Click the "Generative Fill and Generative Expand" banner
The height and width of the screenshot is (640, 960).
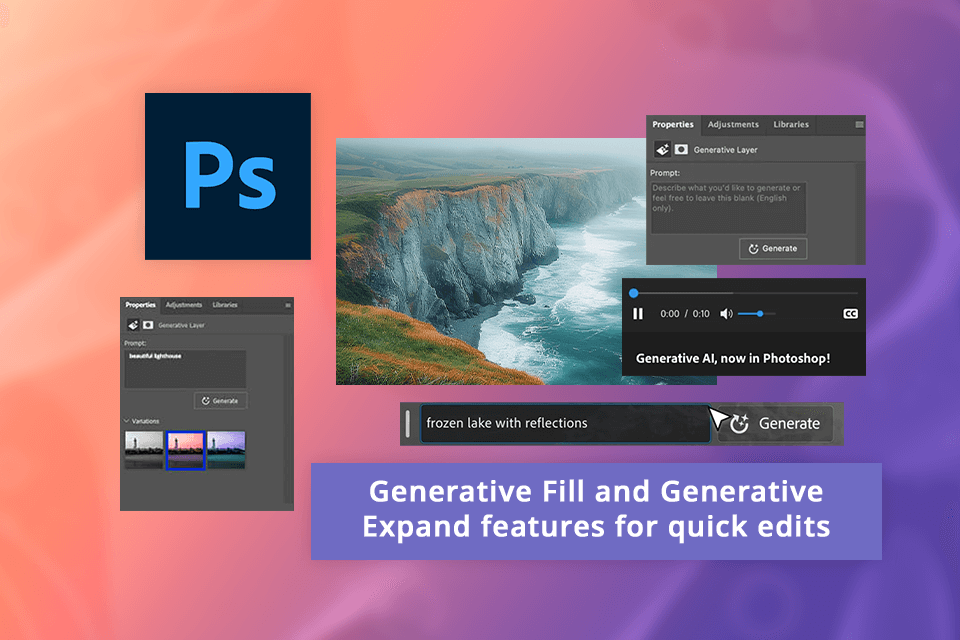tap(596, 511)
